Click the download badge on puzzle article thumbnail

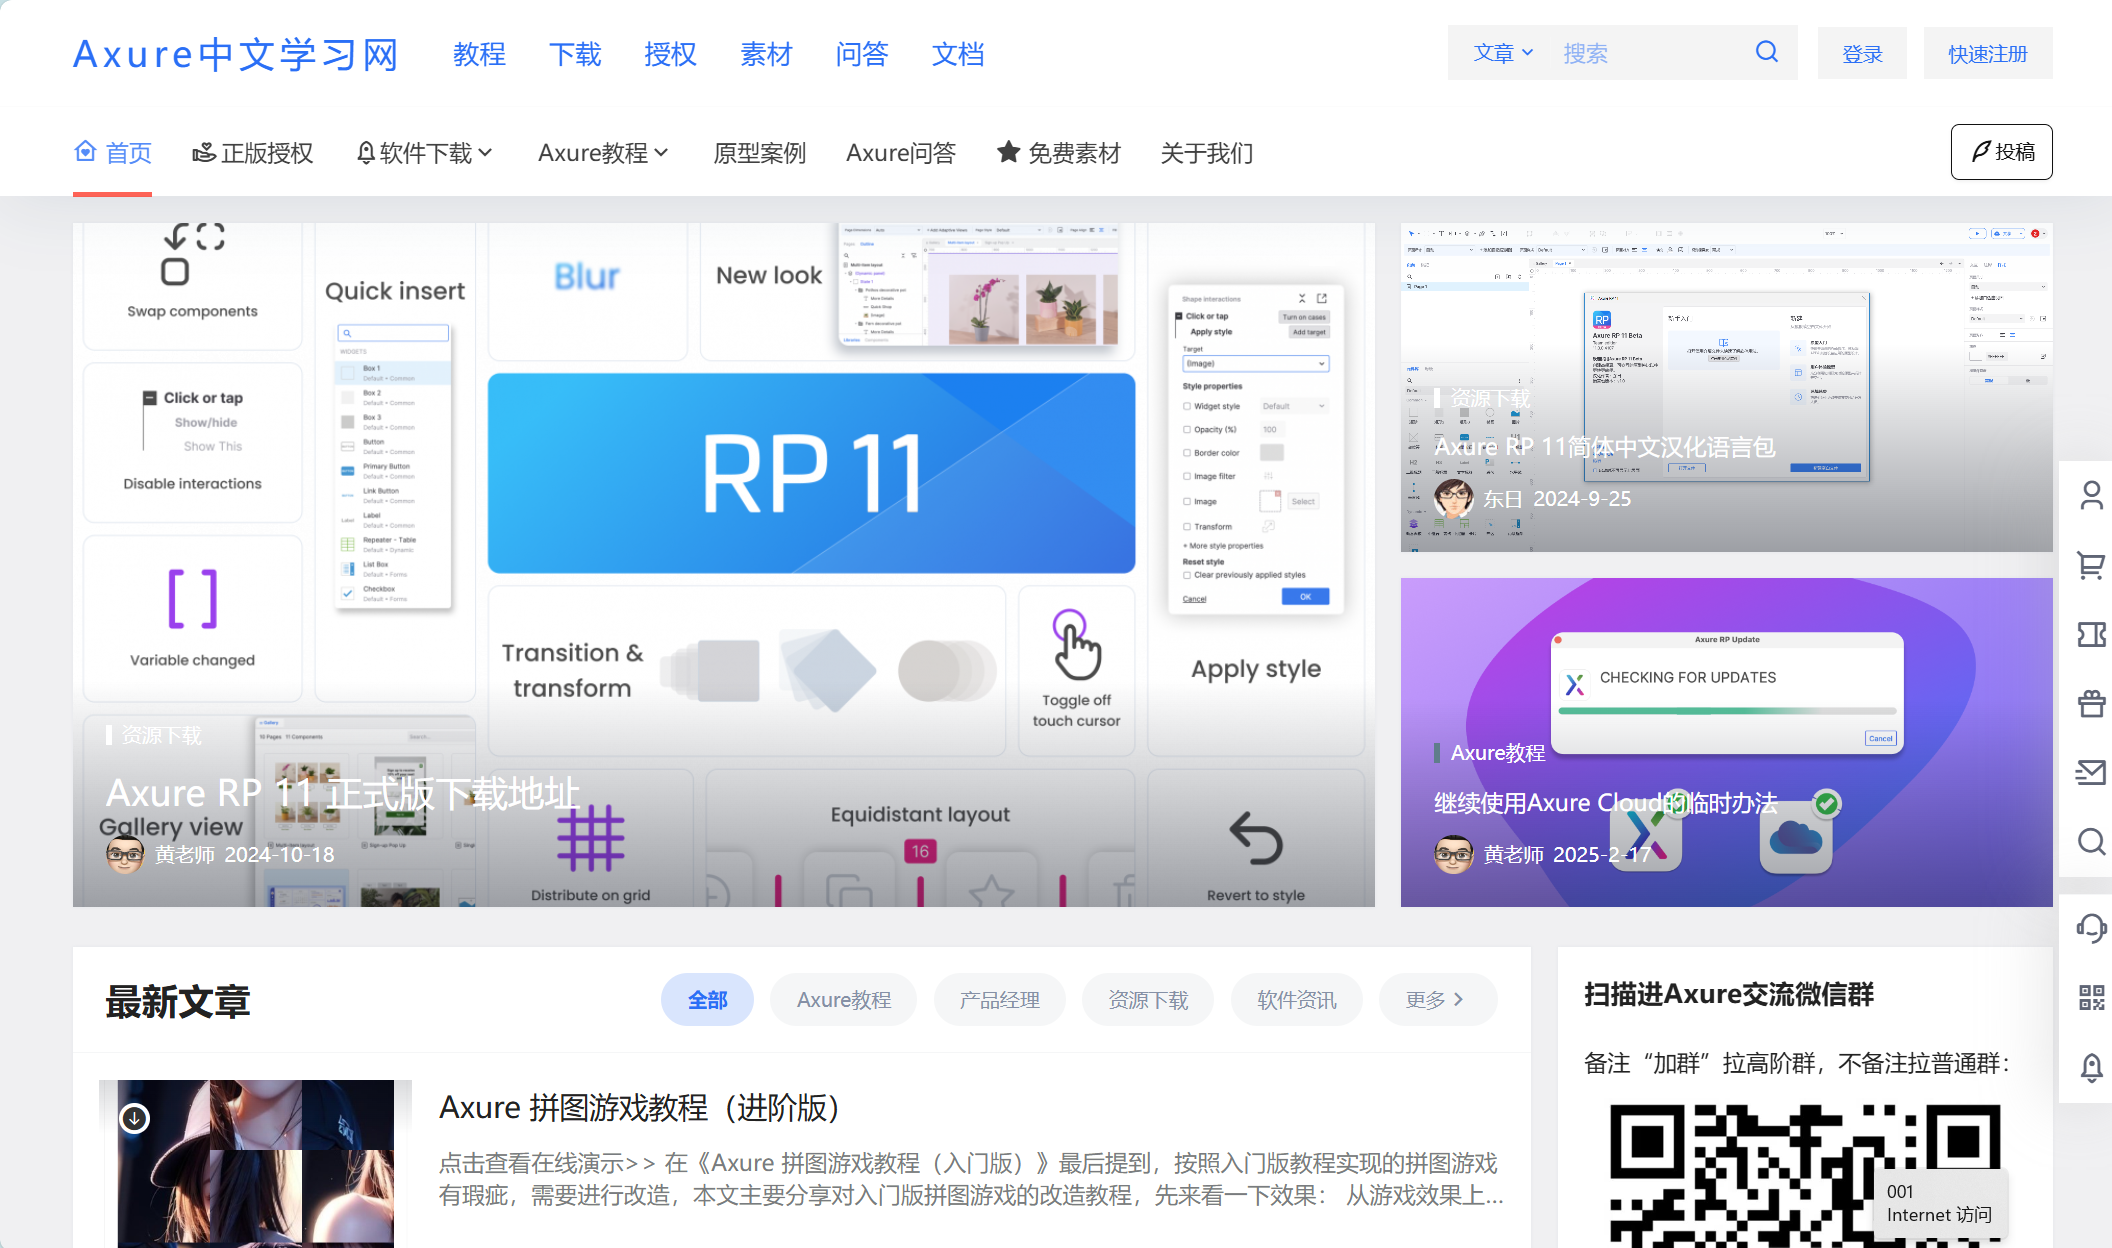coord(134,1117)
